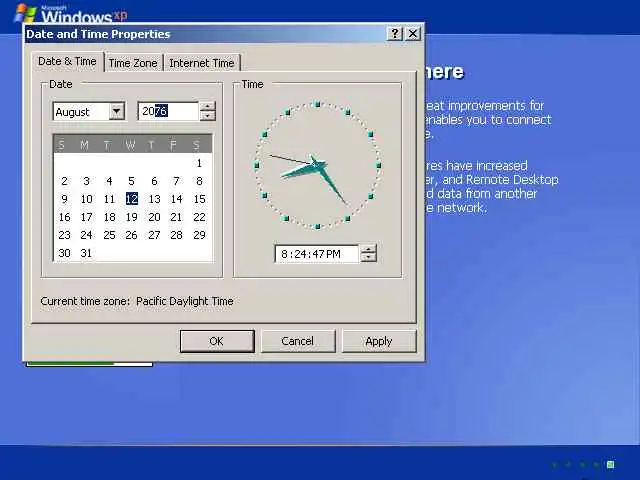Decrease the year with the down arrow
Screen dimensions: 640x480
[208, 116]
